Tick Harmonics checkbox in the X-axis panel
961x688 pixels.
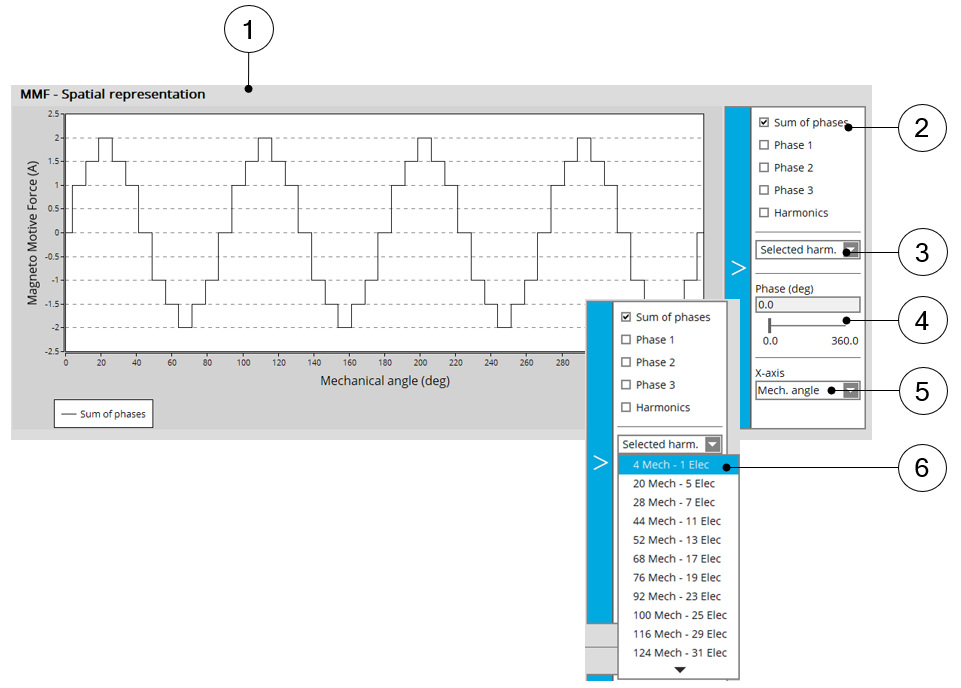coord(765,213)
